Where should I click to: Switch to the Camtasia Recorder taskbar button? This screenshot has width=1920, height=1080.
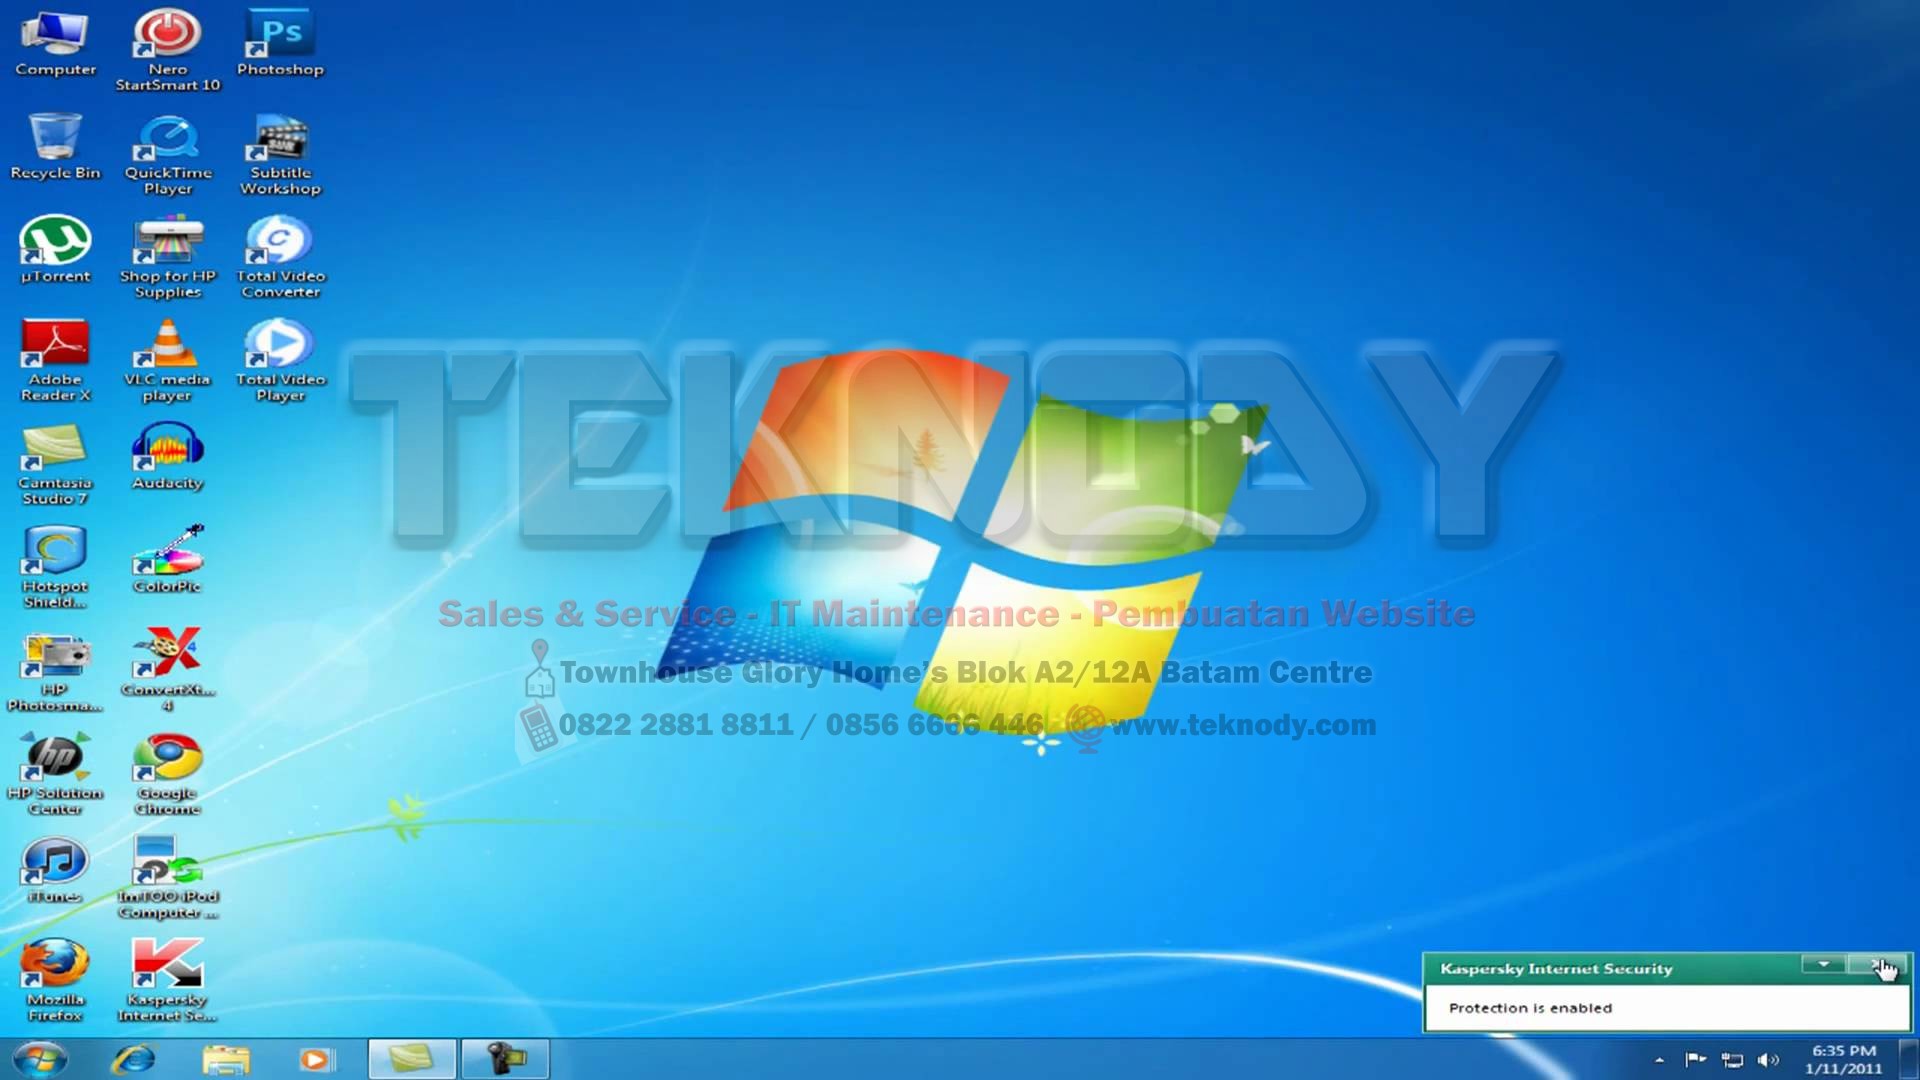coord(505,1058)
